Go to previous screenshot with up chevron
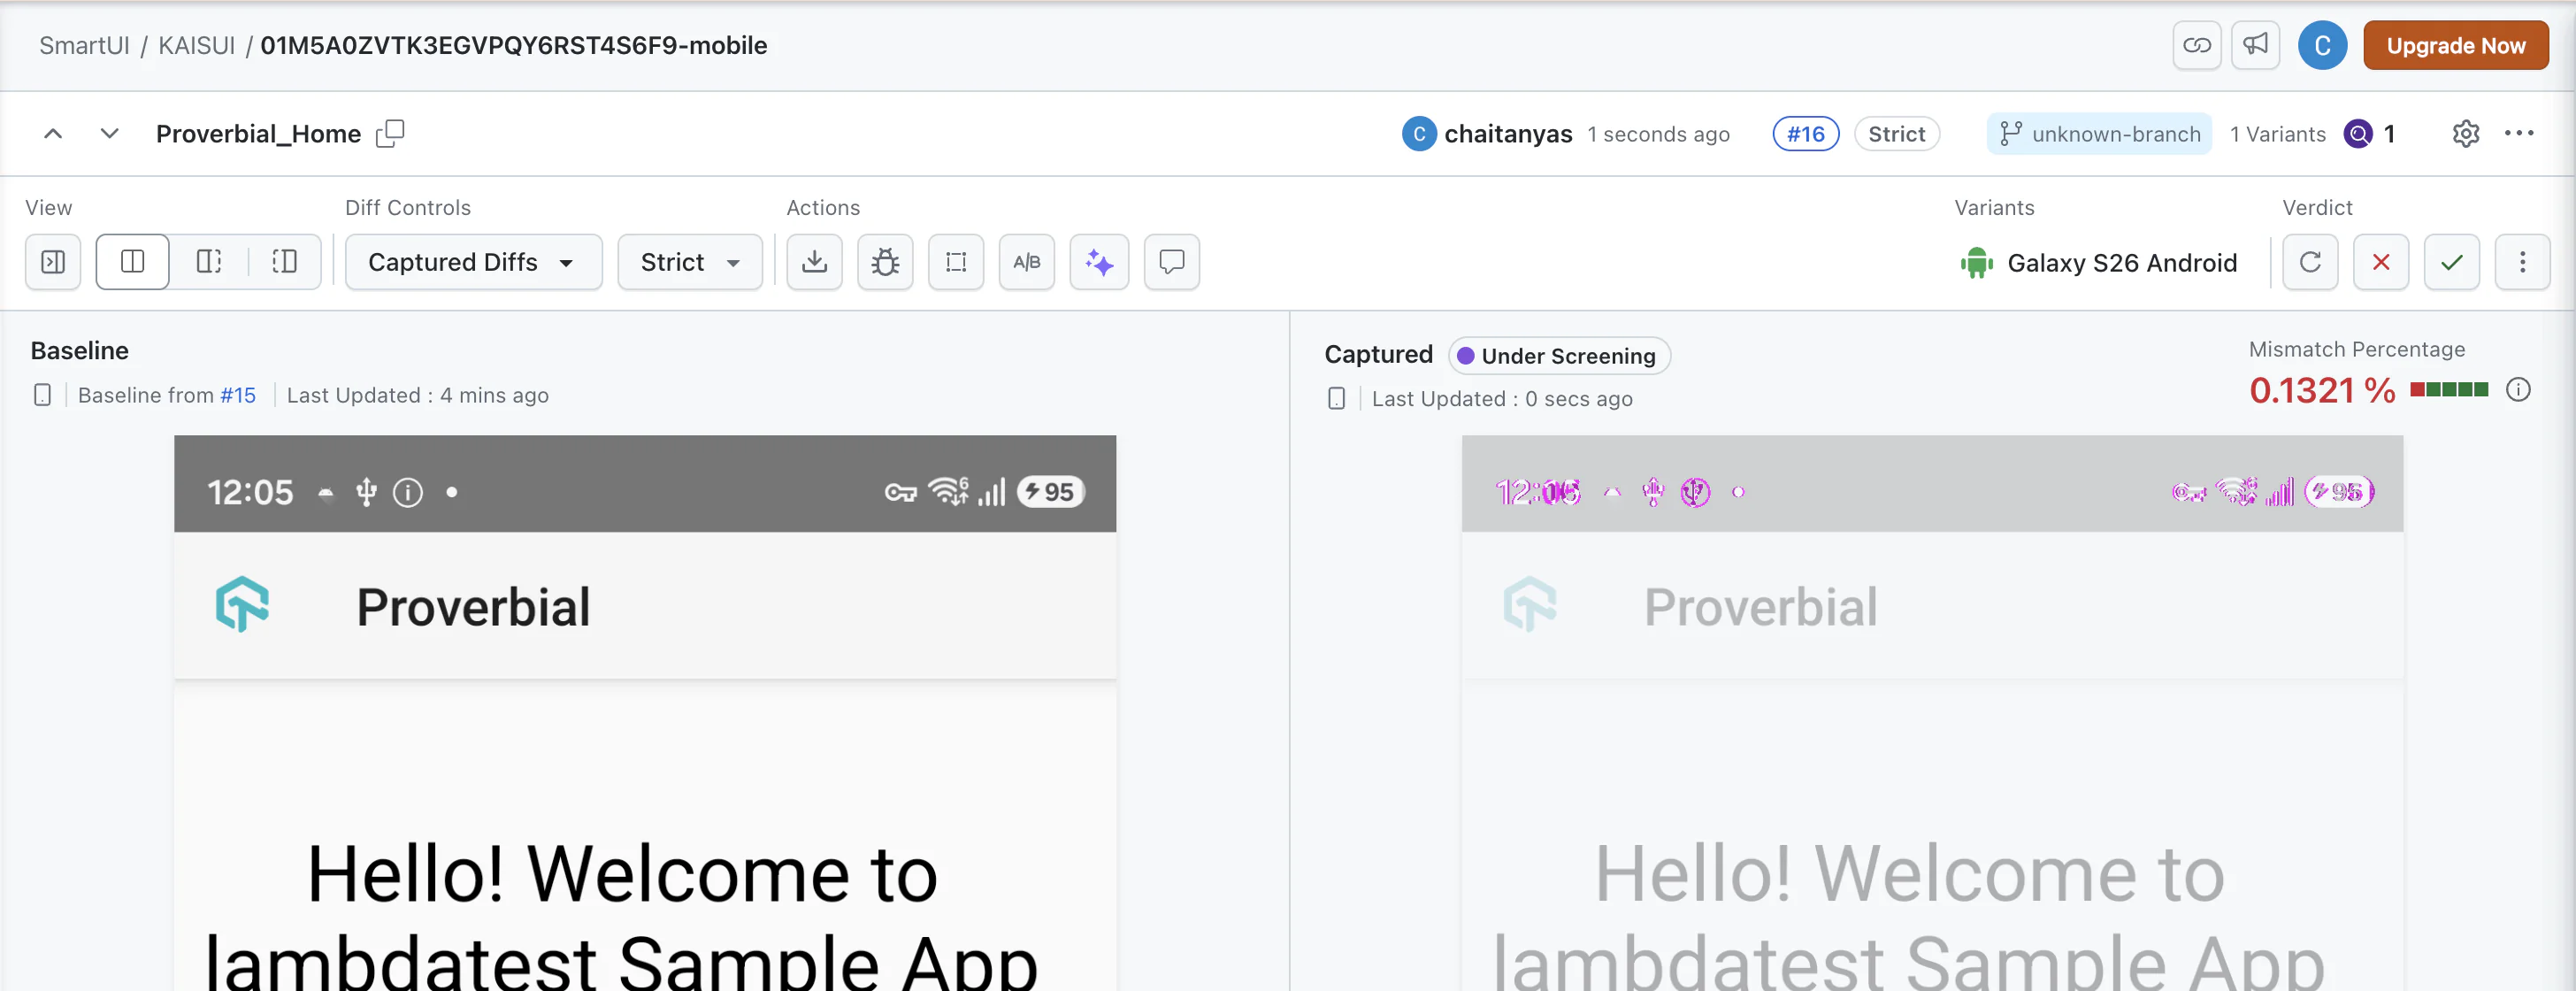 (53, 134)
